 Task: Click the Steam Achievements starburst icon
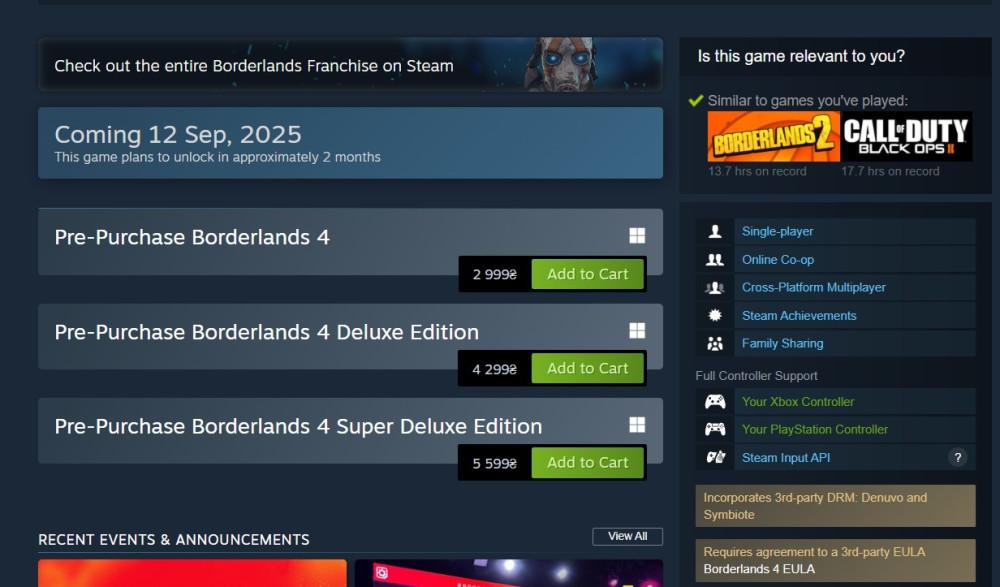[715, 315]
